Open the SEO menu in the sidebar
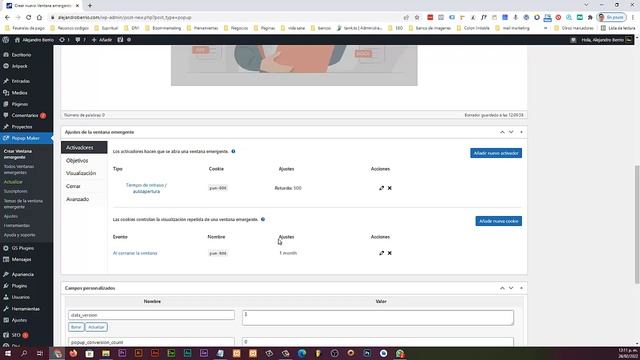Viewport: 640px width, 360px height. (16, 335)
